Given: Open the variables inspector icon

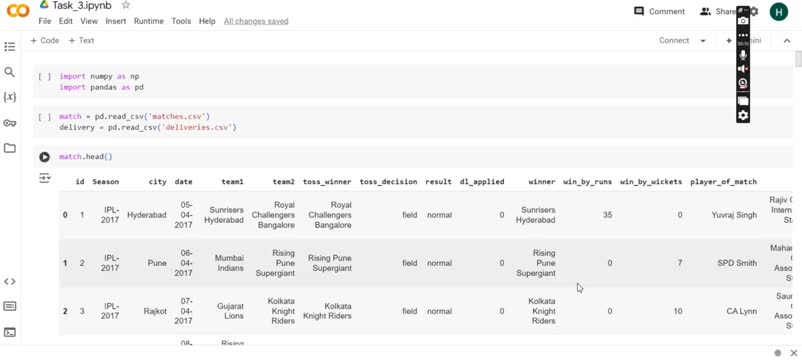Looking at the screenshot, I should pos(9,97).
